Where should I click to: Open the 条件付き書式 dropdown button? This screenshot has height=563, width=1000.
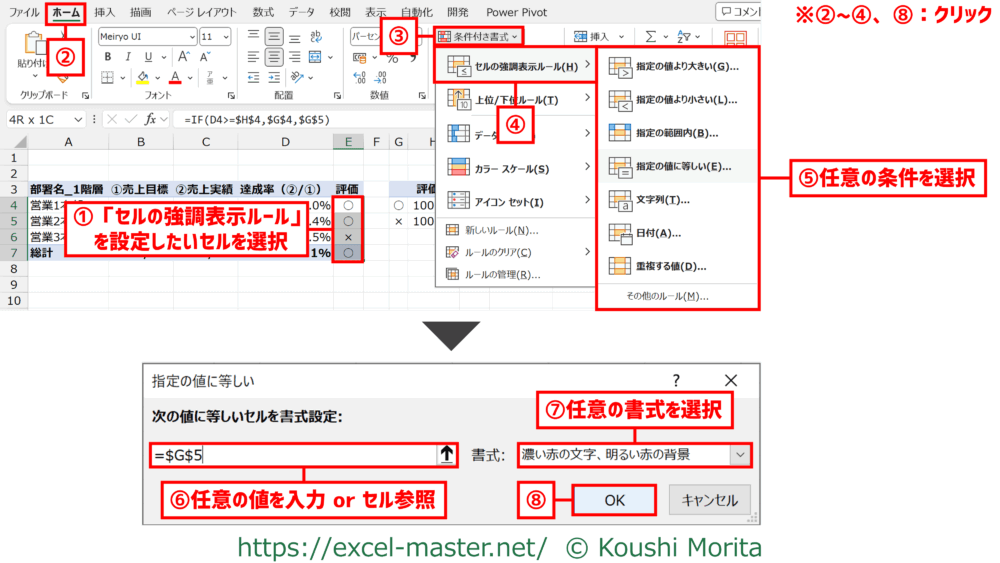click(x=480, y=36)
